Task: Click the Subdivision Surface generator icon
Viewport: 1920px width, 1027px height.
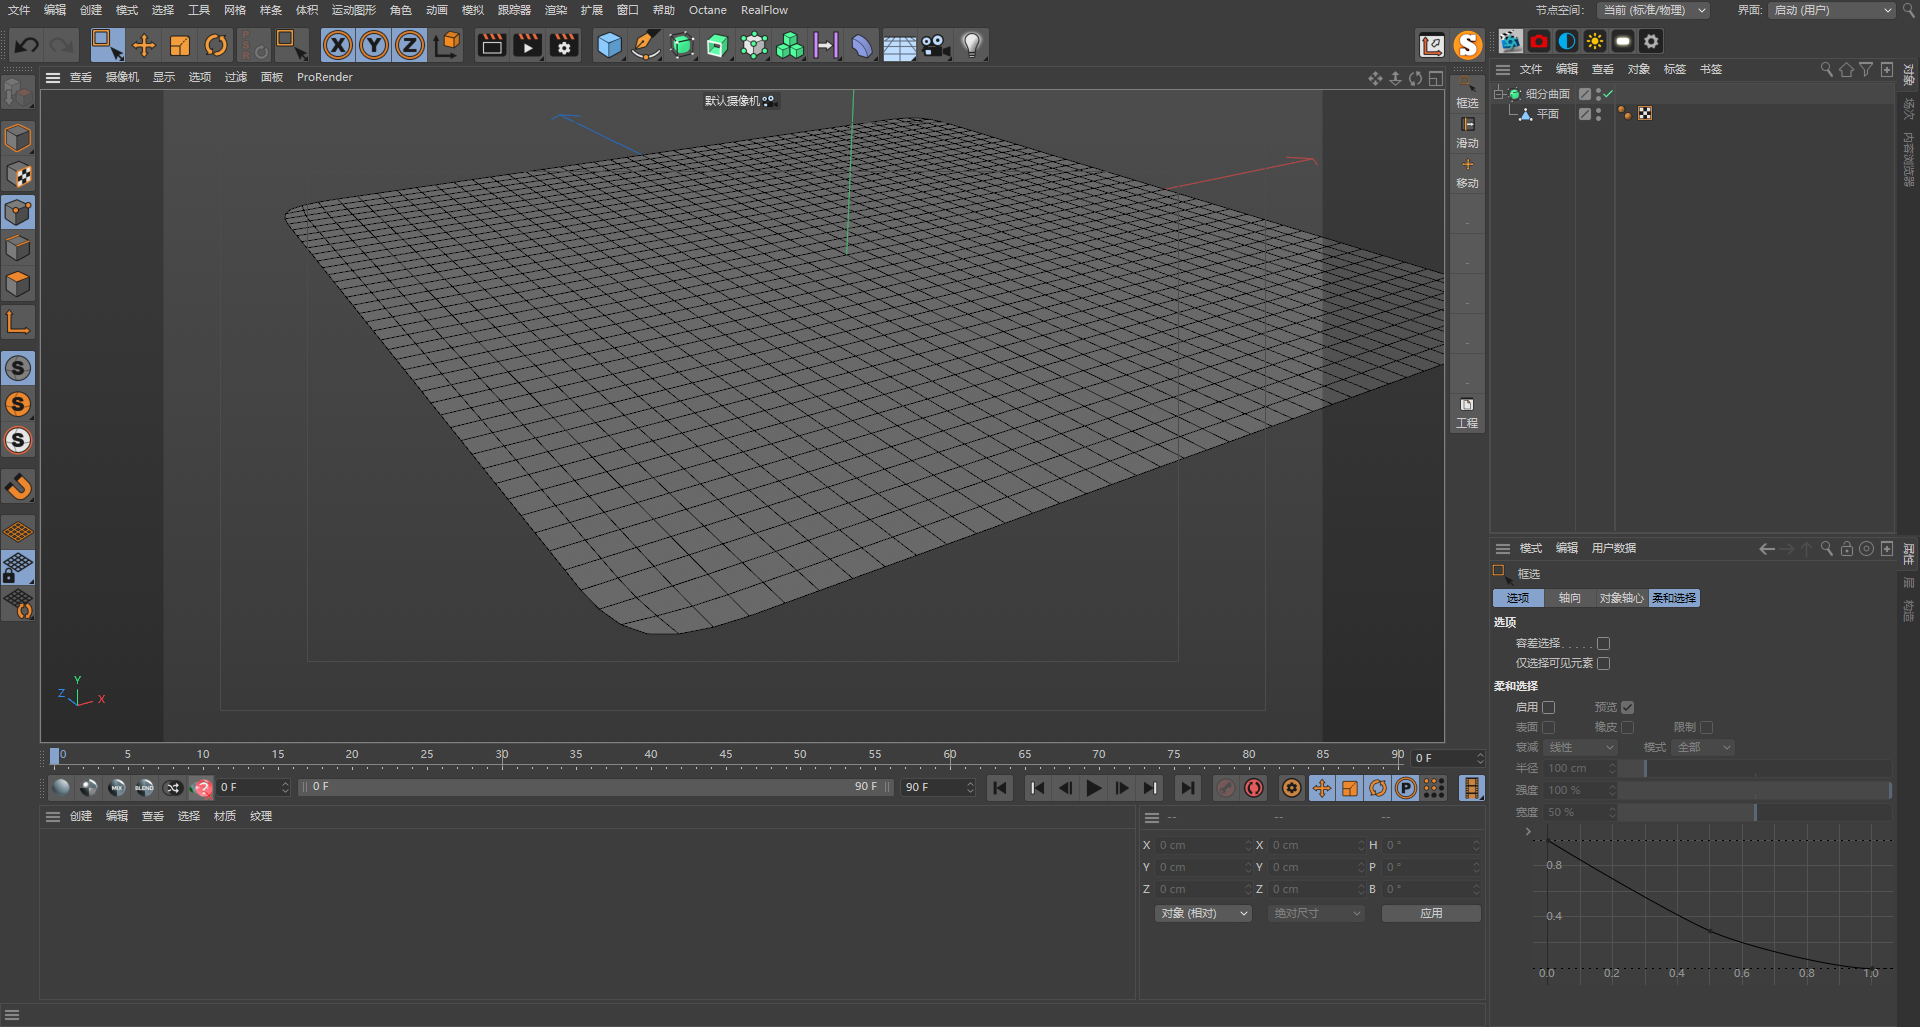Action: pyautogui.click(x=682, y=45)
